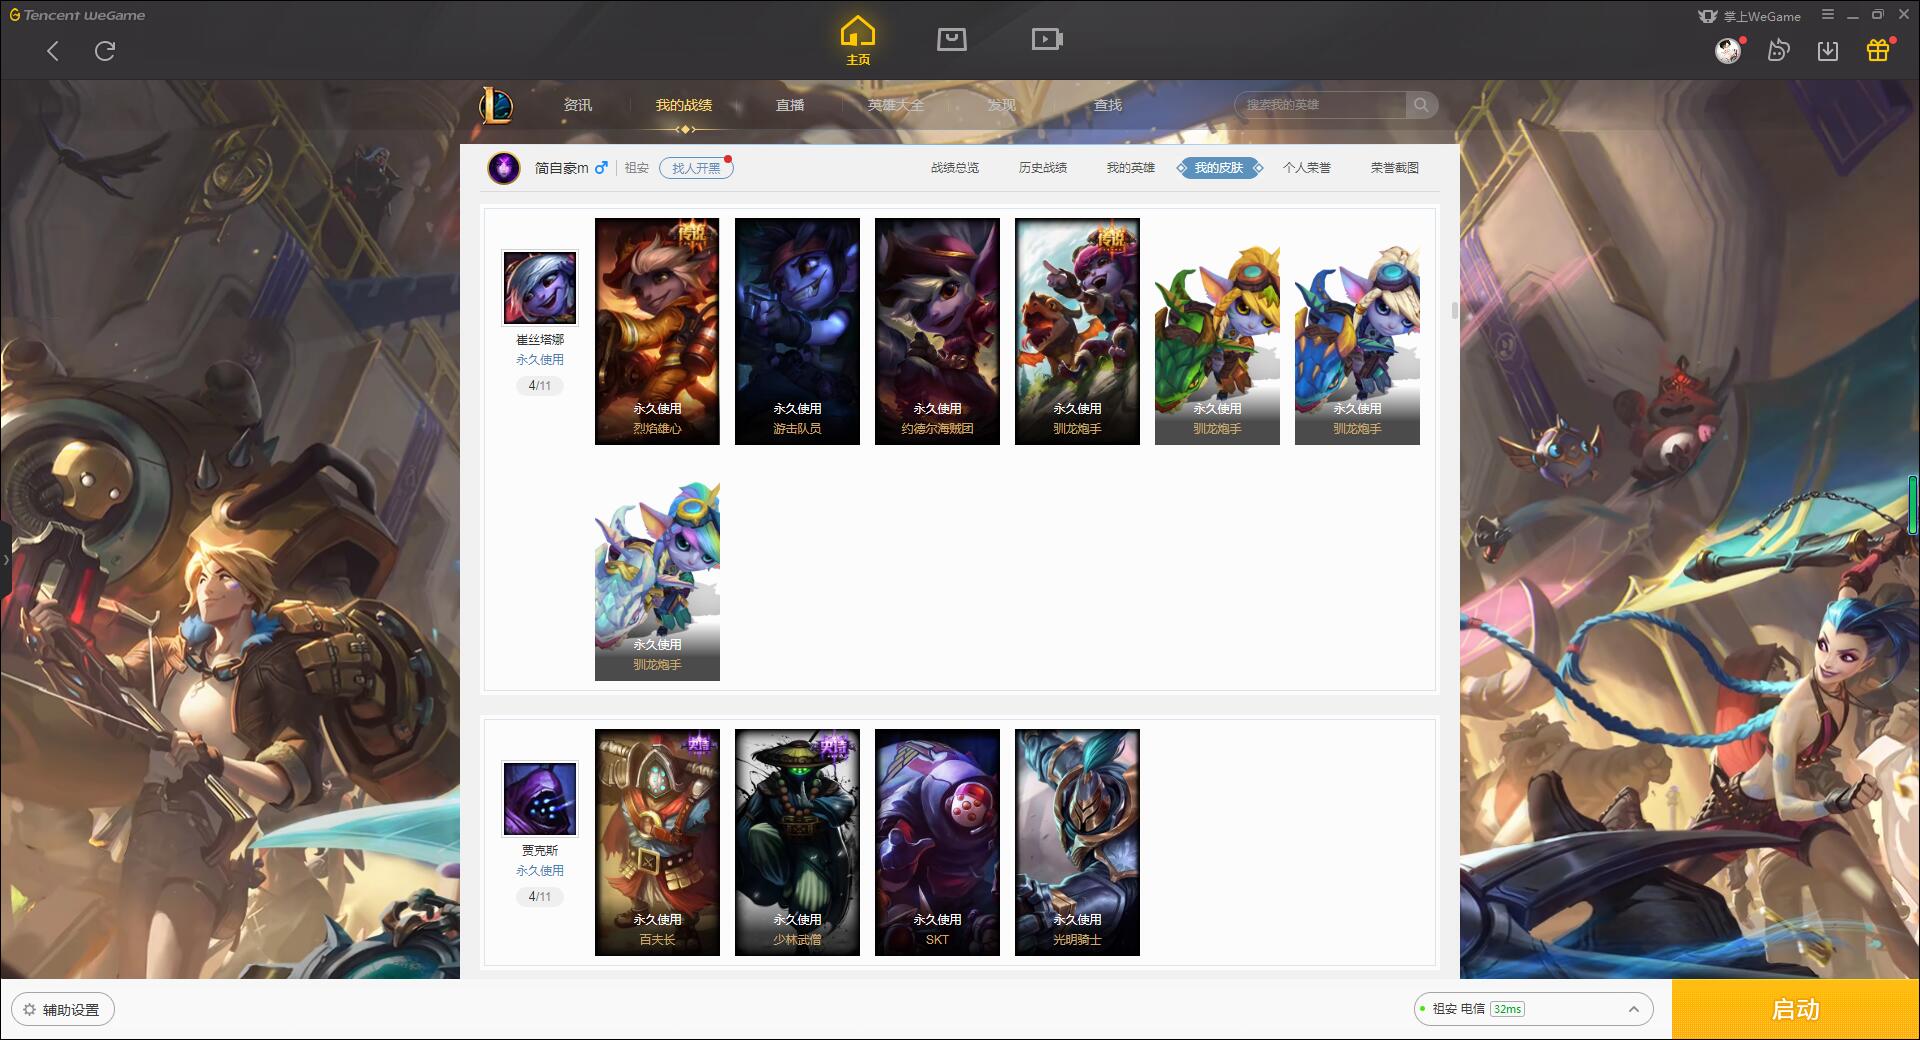Image resolution: width=1920 pixels, height=1040 pixels.
Task: Open the 查找 tab
Action: point(1107,105)
